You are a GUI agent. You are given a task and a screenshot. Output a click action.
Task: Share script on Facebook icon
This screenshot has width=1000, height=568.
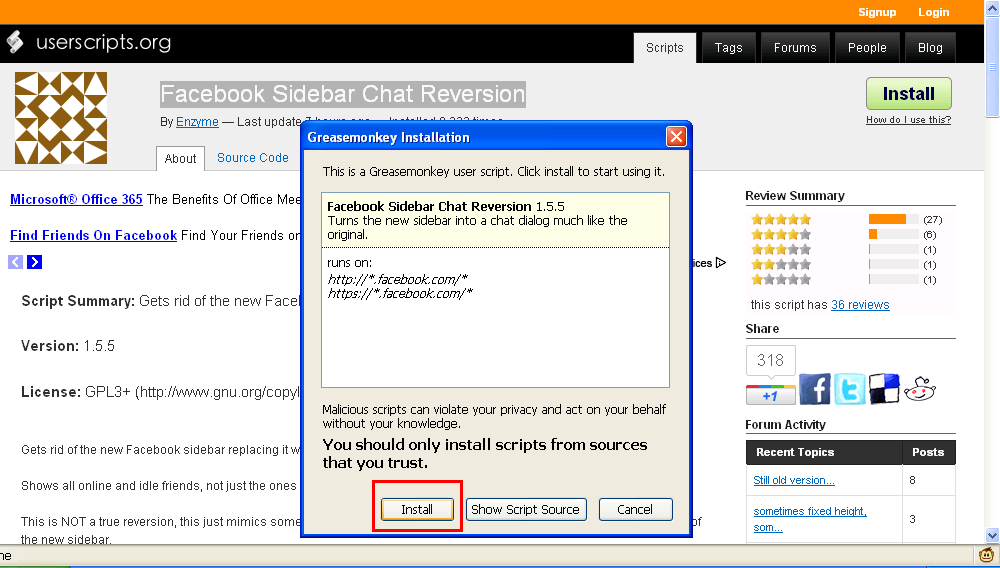[x=814, y=389]
